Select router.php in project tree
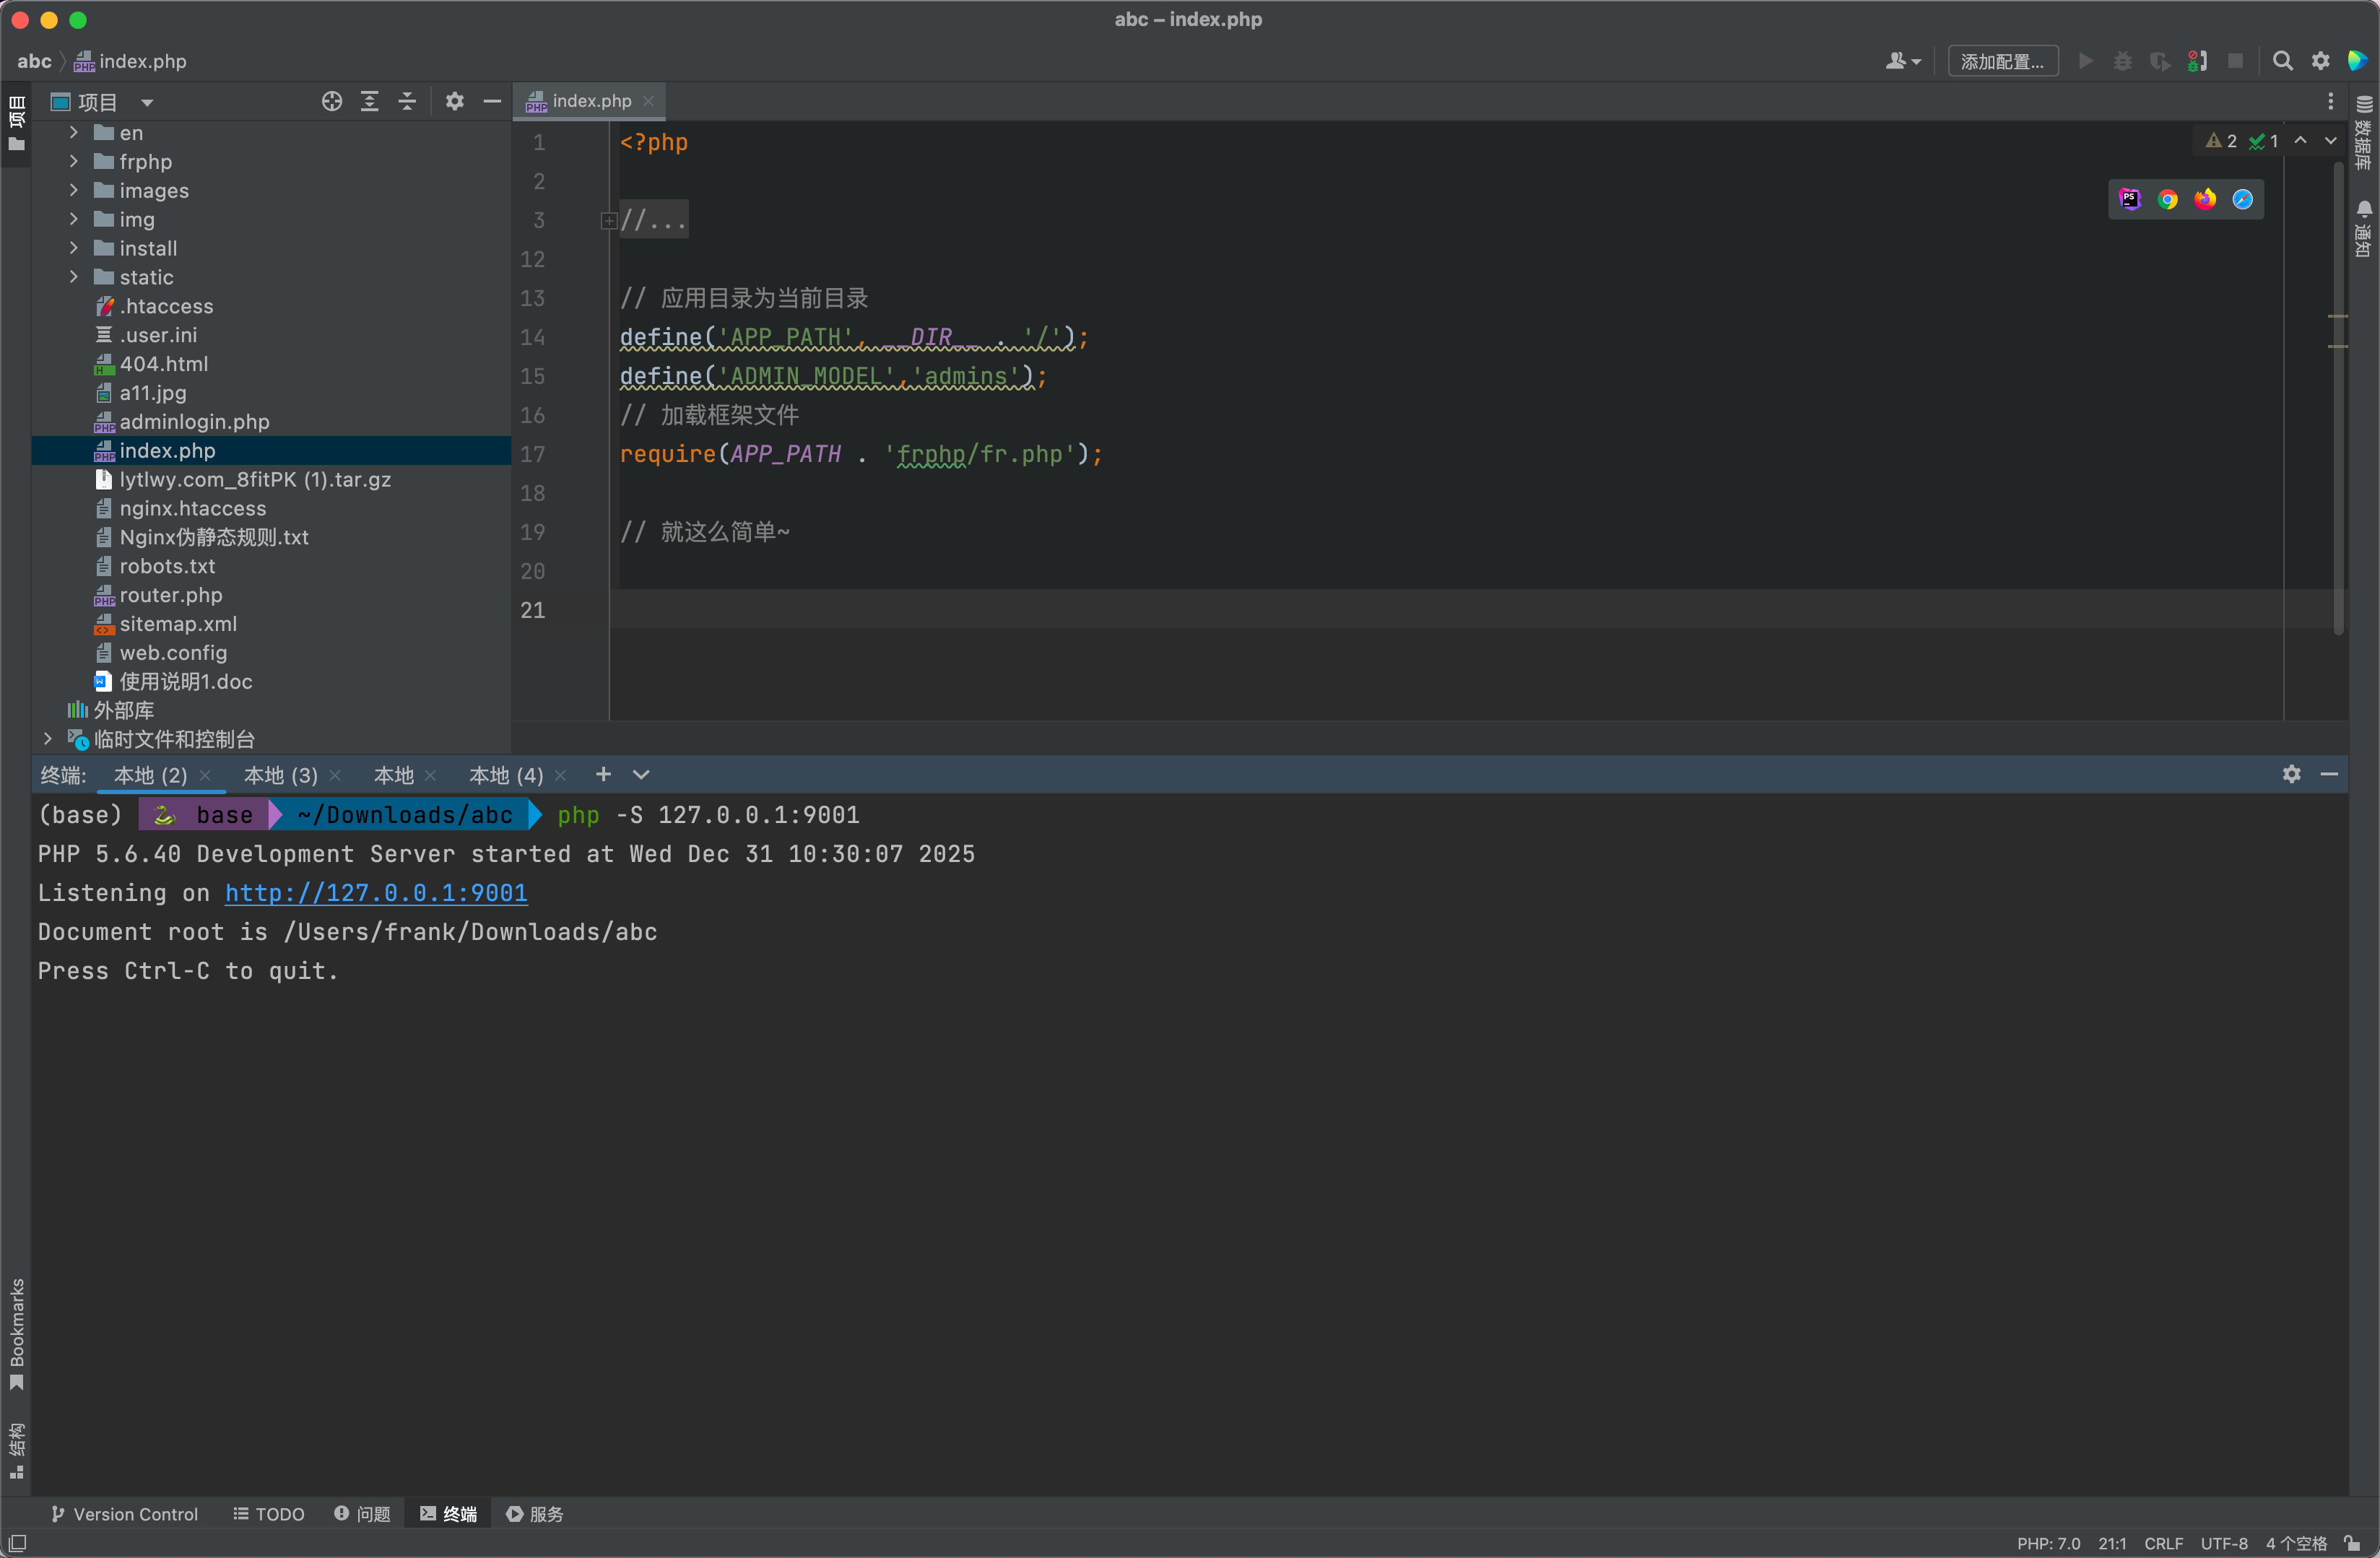 [171, 595]
